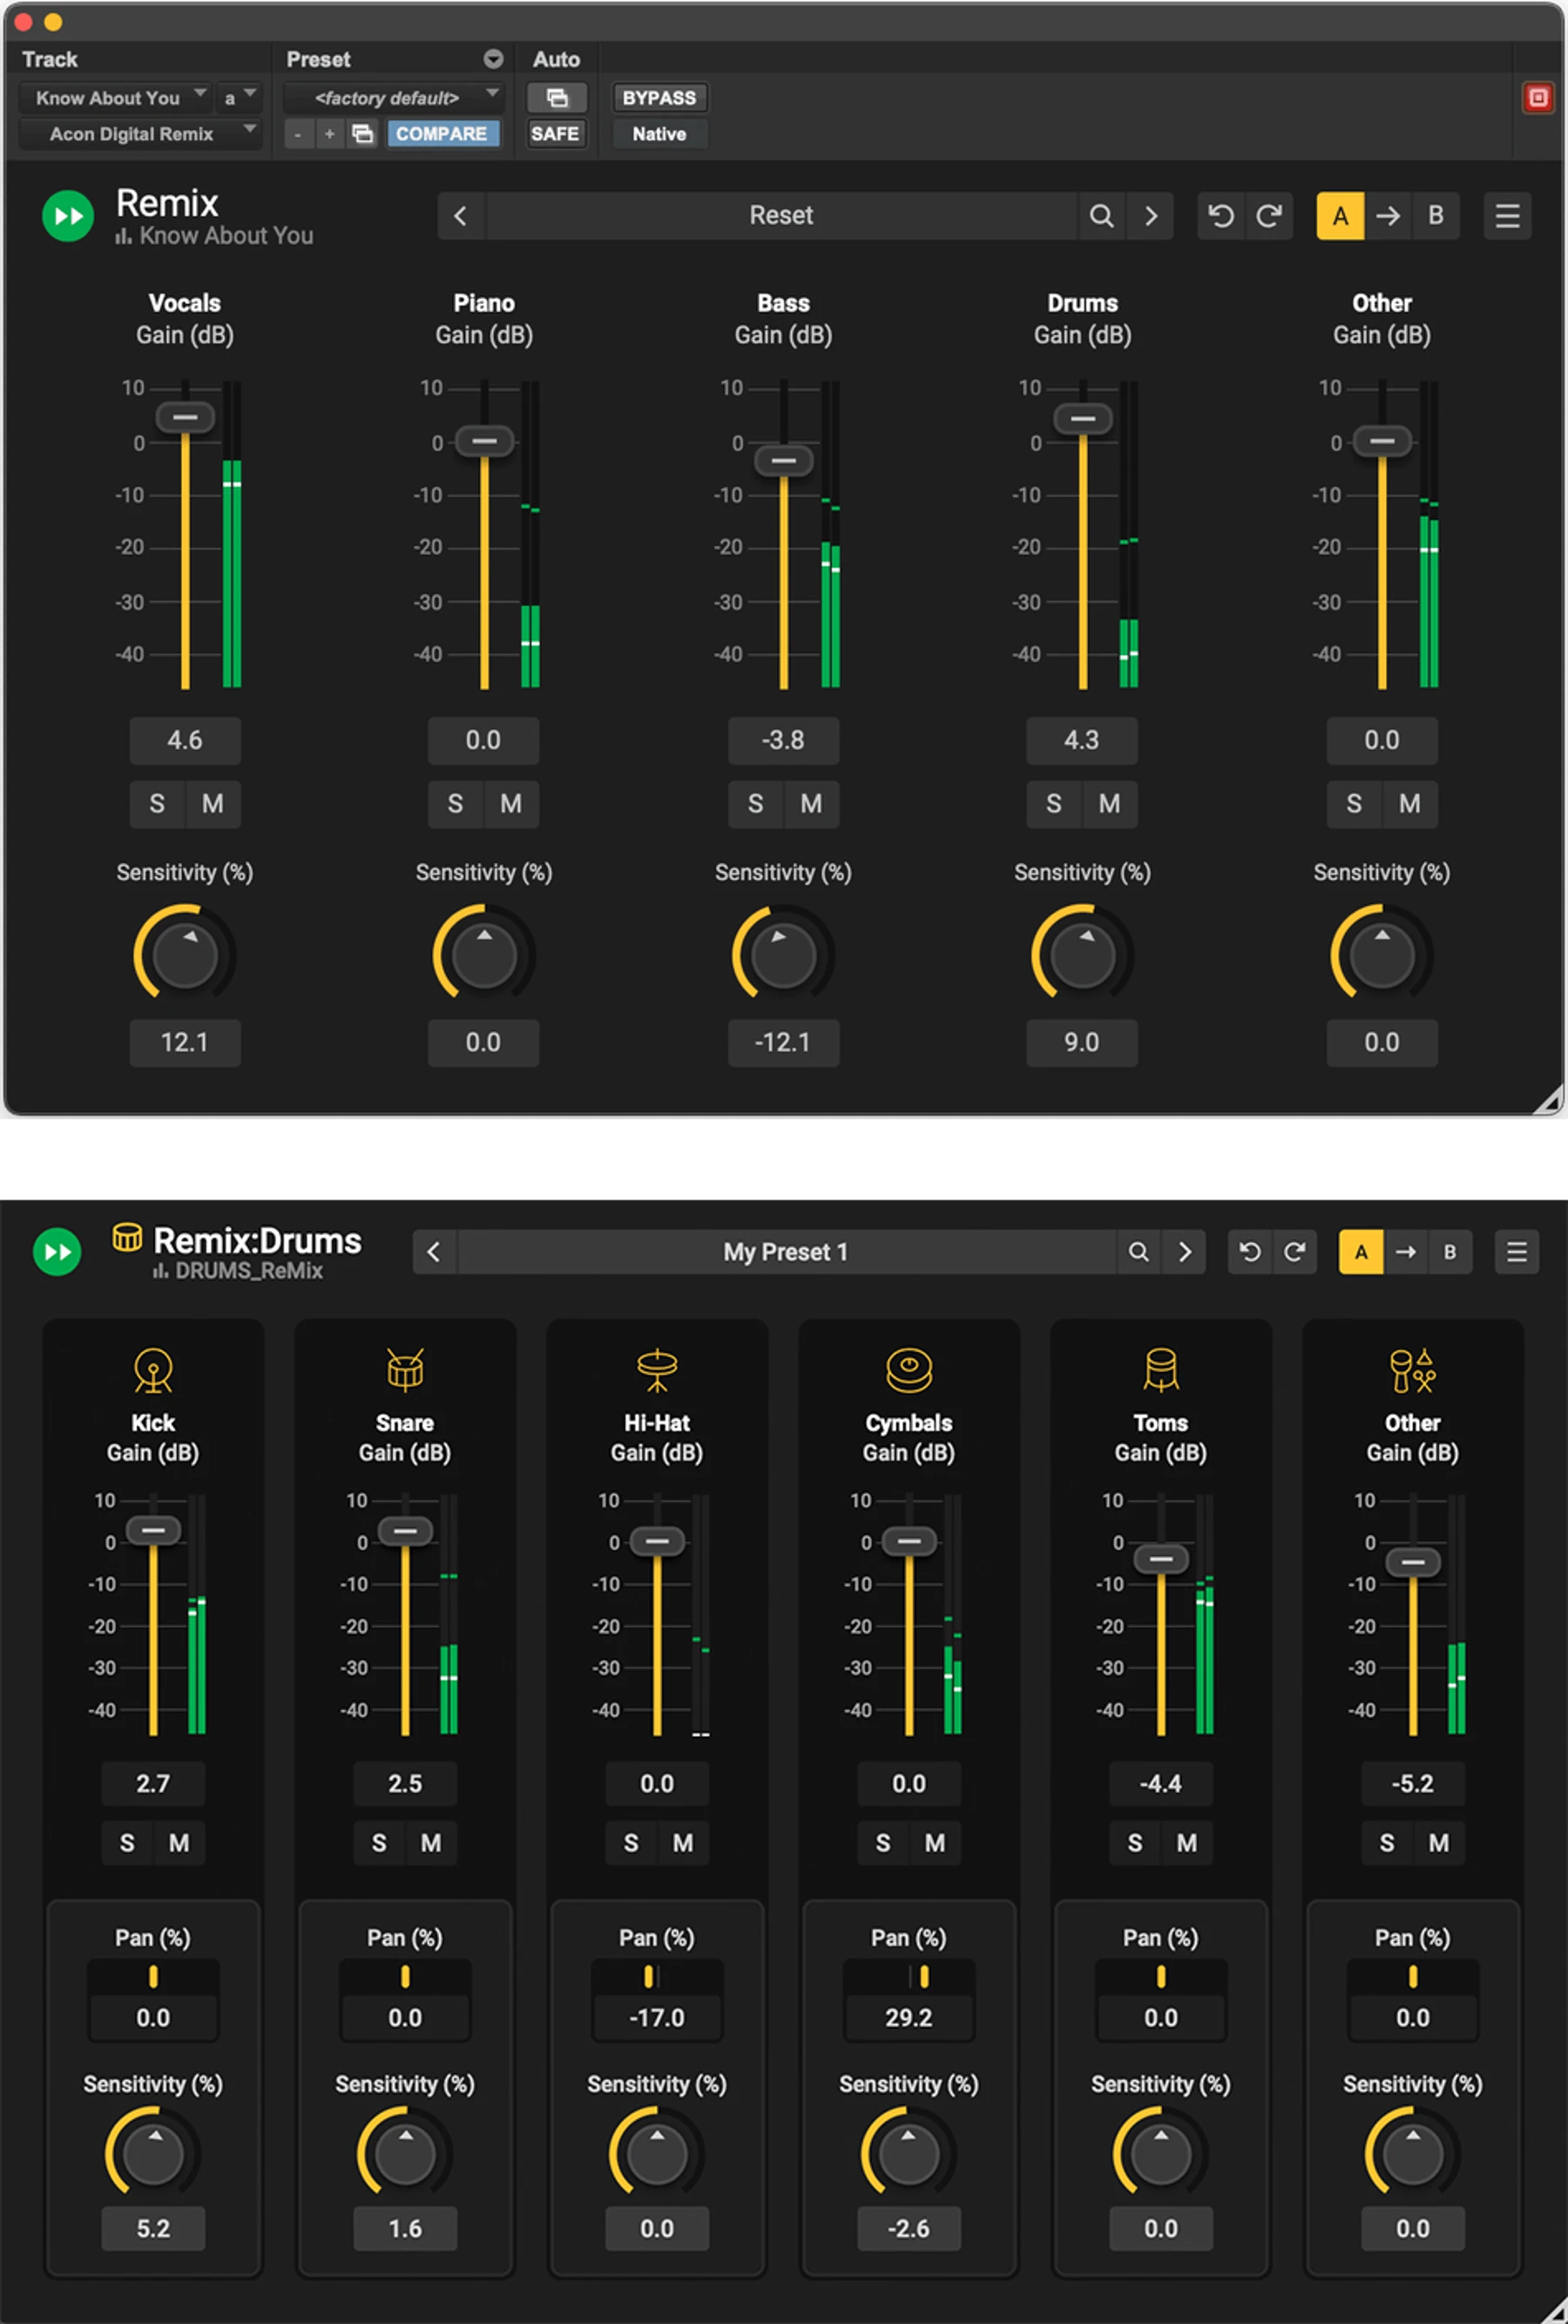Image resolution: width=1568 pixels, height=2324 pixels.
Task: Click the Cymbals icon
Action: point(909,1371)
